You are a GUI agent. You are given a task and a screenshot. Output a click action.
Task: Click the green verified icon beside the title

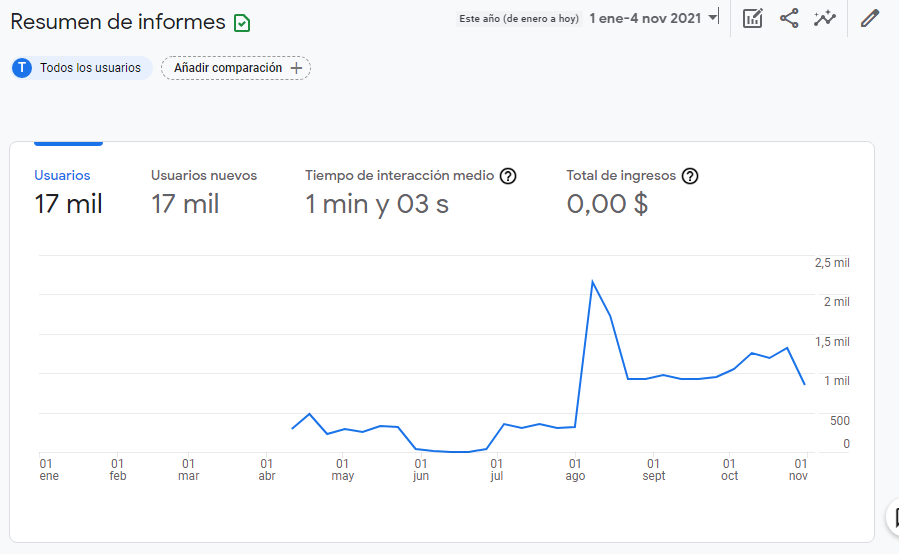(241, 22)
